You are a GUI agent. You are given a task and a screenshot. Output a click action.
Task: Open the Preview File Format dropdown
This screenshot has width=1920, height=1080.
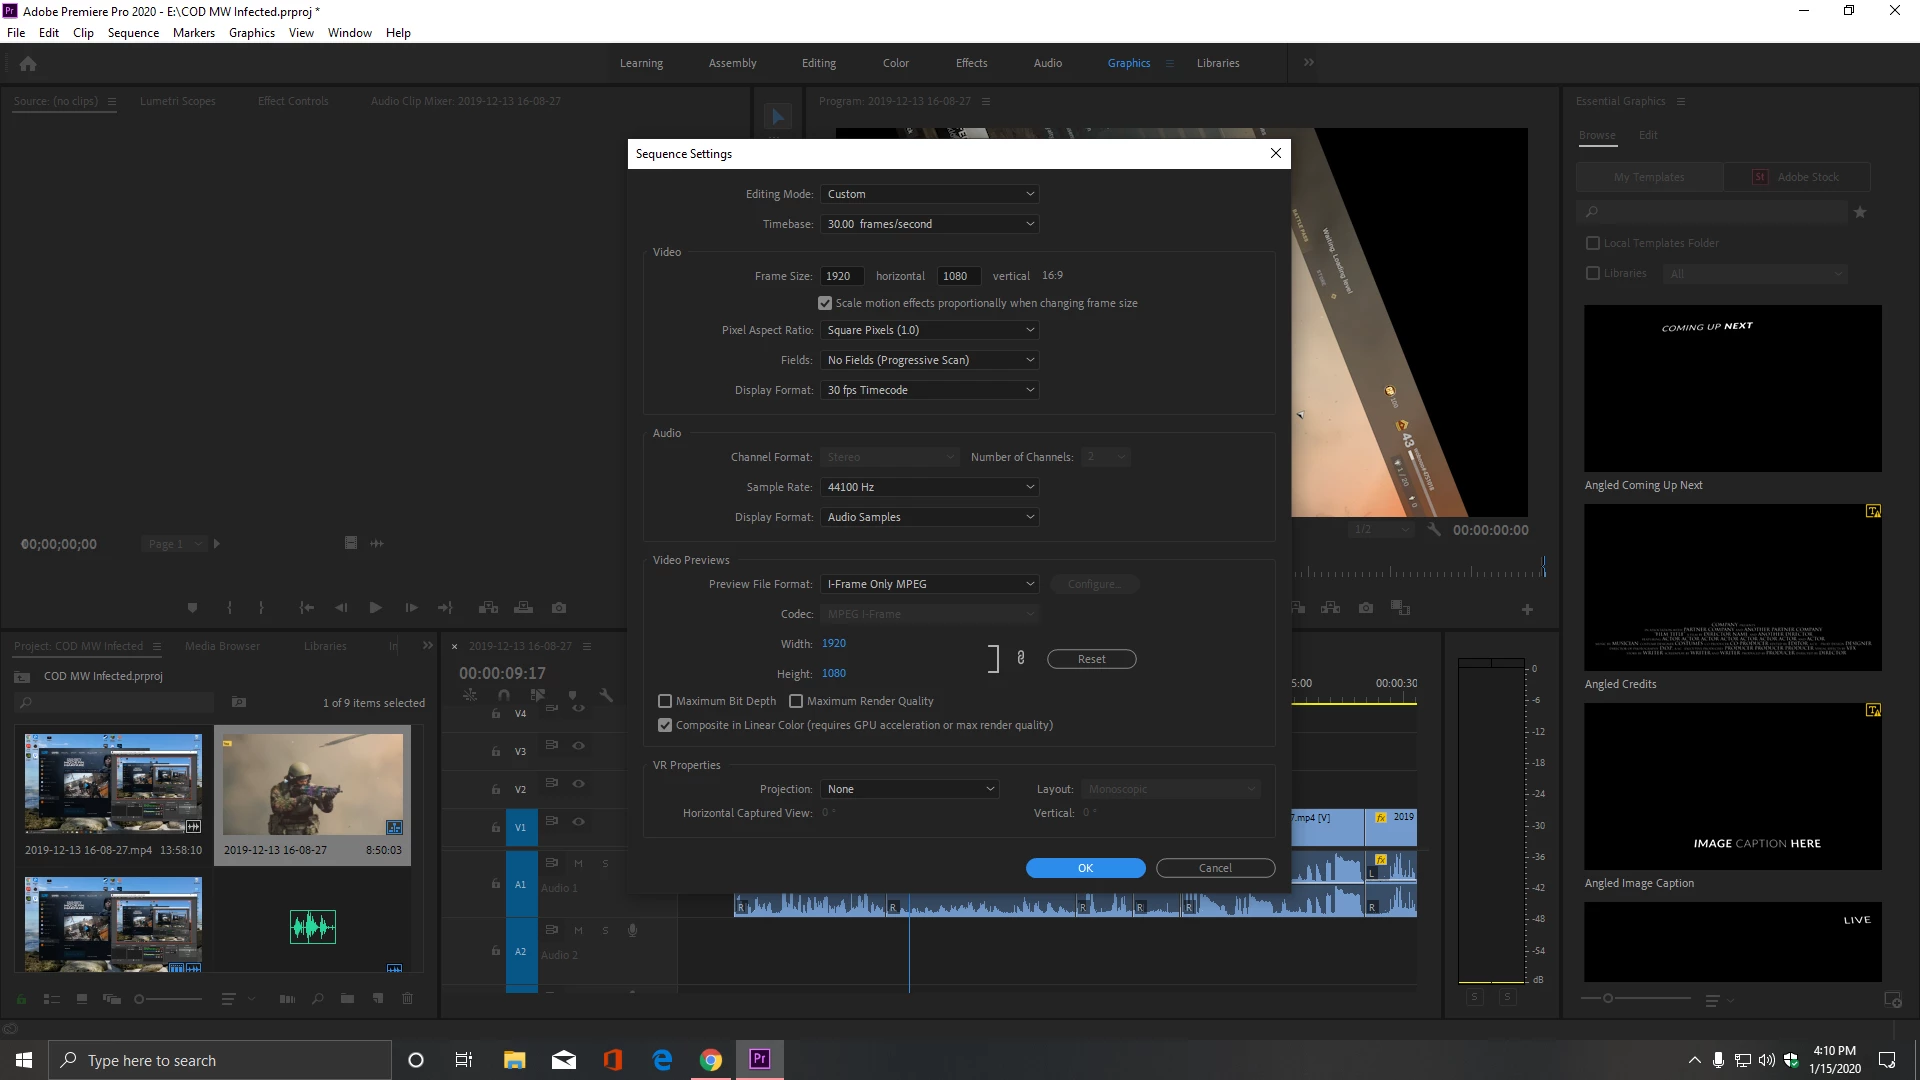pyautogui.click(x=929, y=584)
